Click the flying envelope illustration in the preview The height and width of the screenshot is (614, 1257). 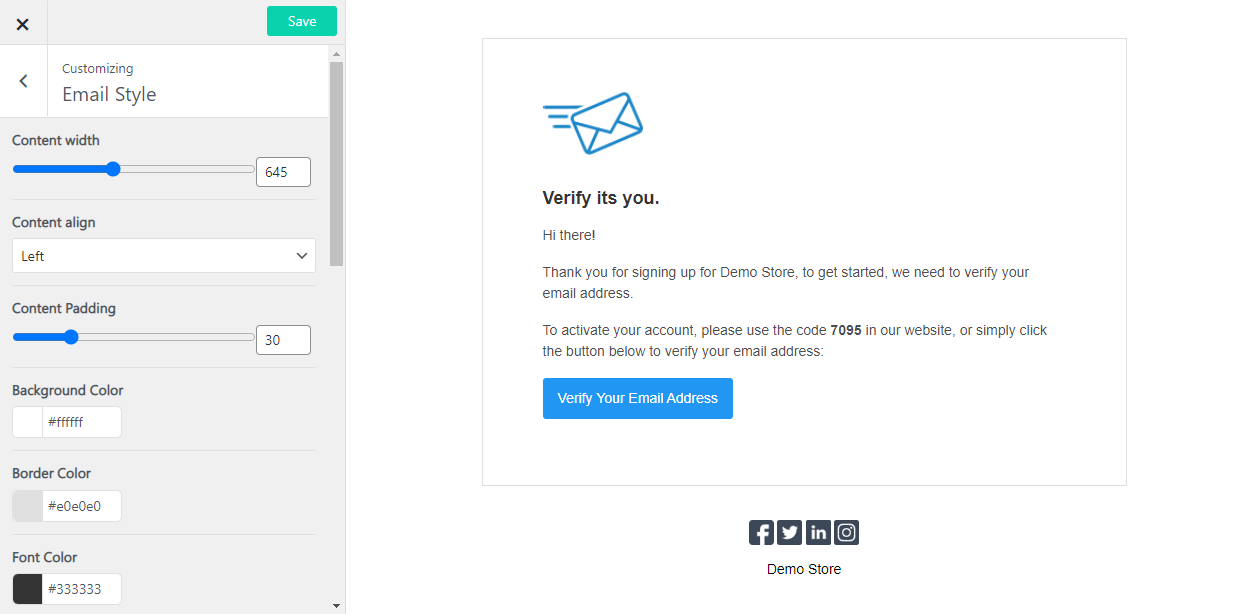coord(593,120)
